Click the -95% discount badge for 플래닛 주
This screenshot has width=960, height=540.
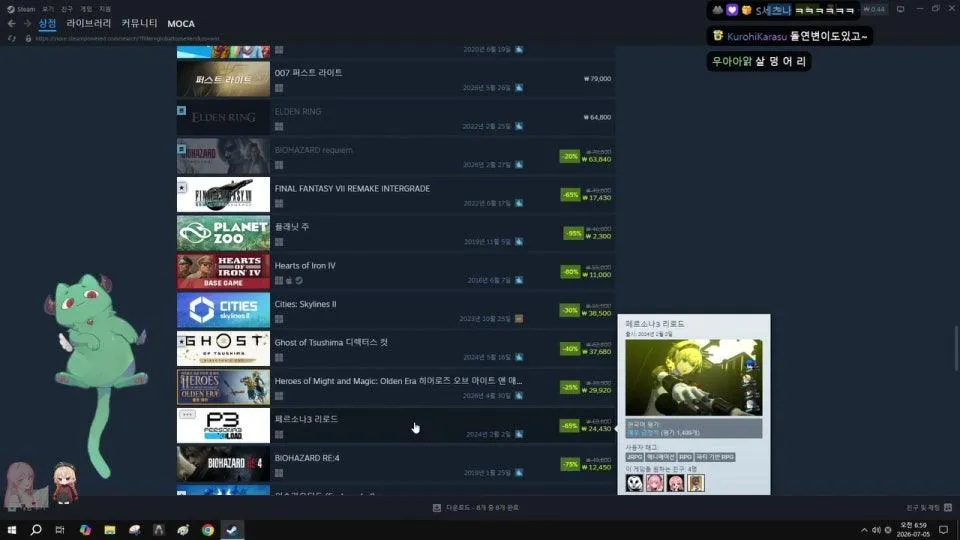point(573,233)
